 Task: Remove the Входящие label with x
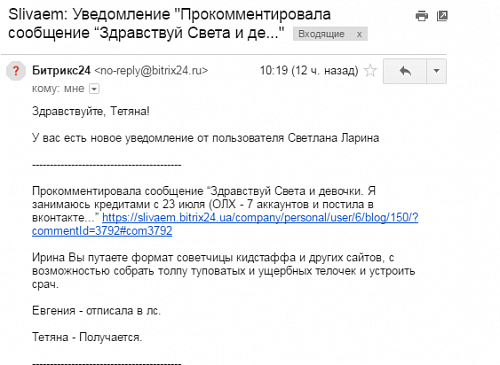359,34
